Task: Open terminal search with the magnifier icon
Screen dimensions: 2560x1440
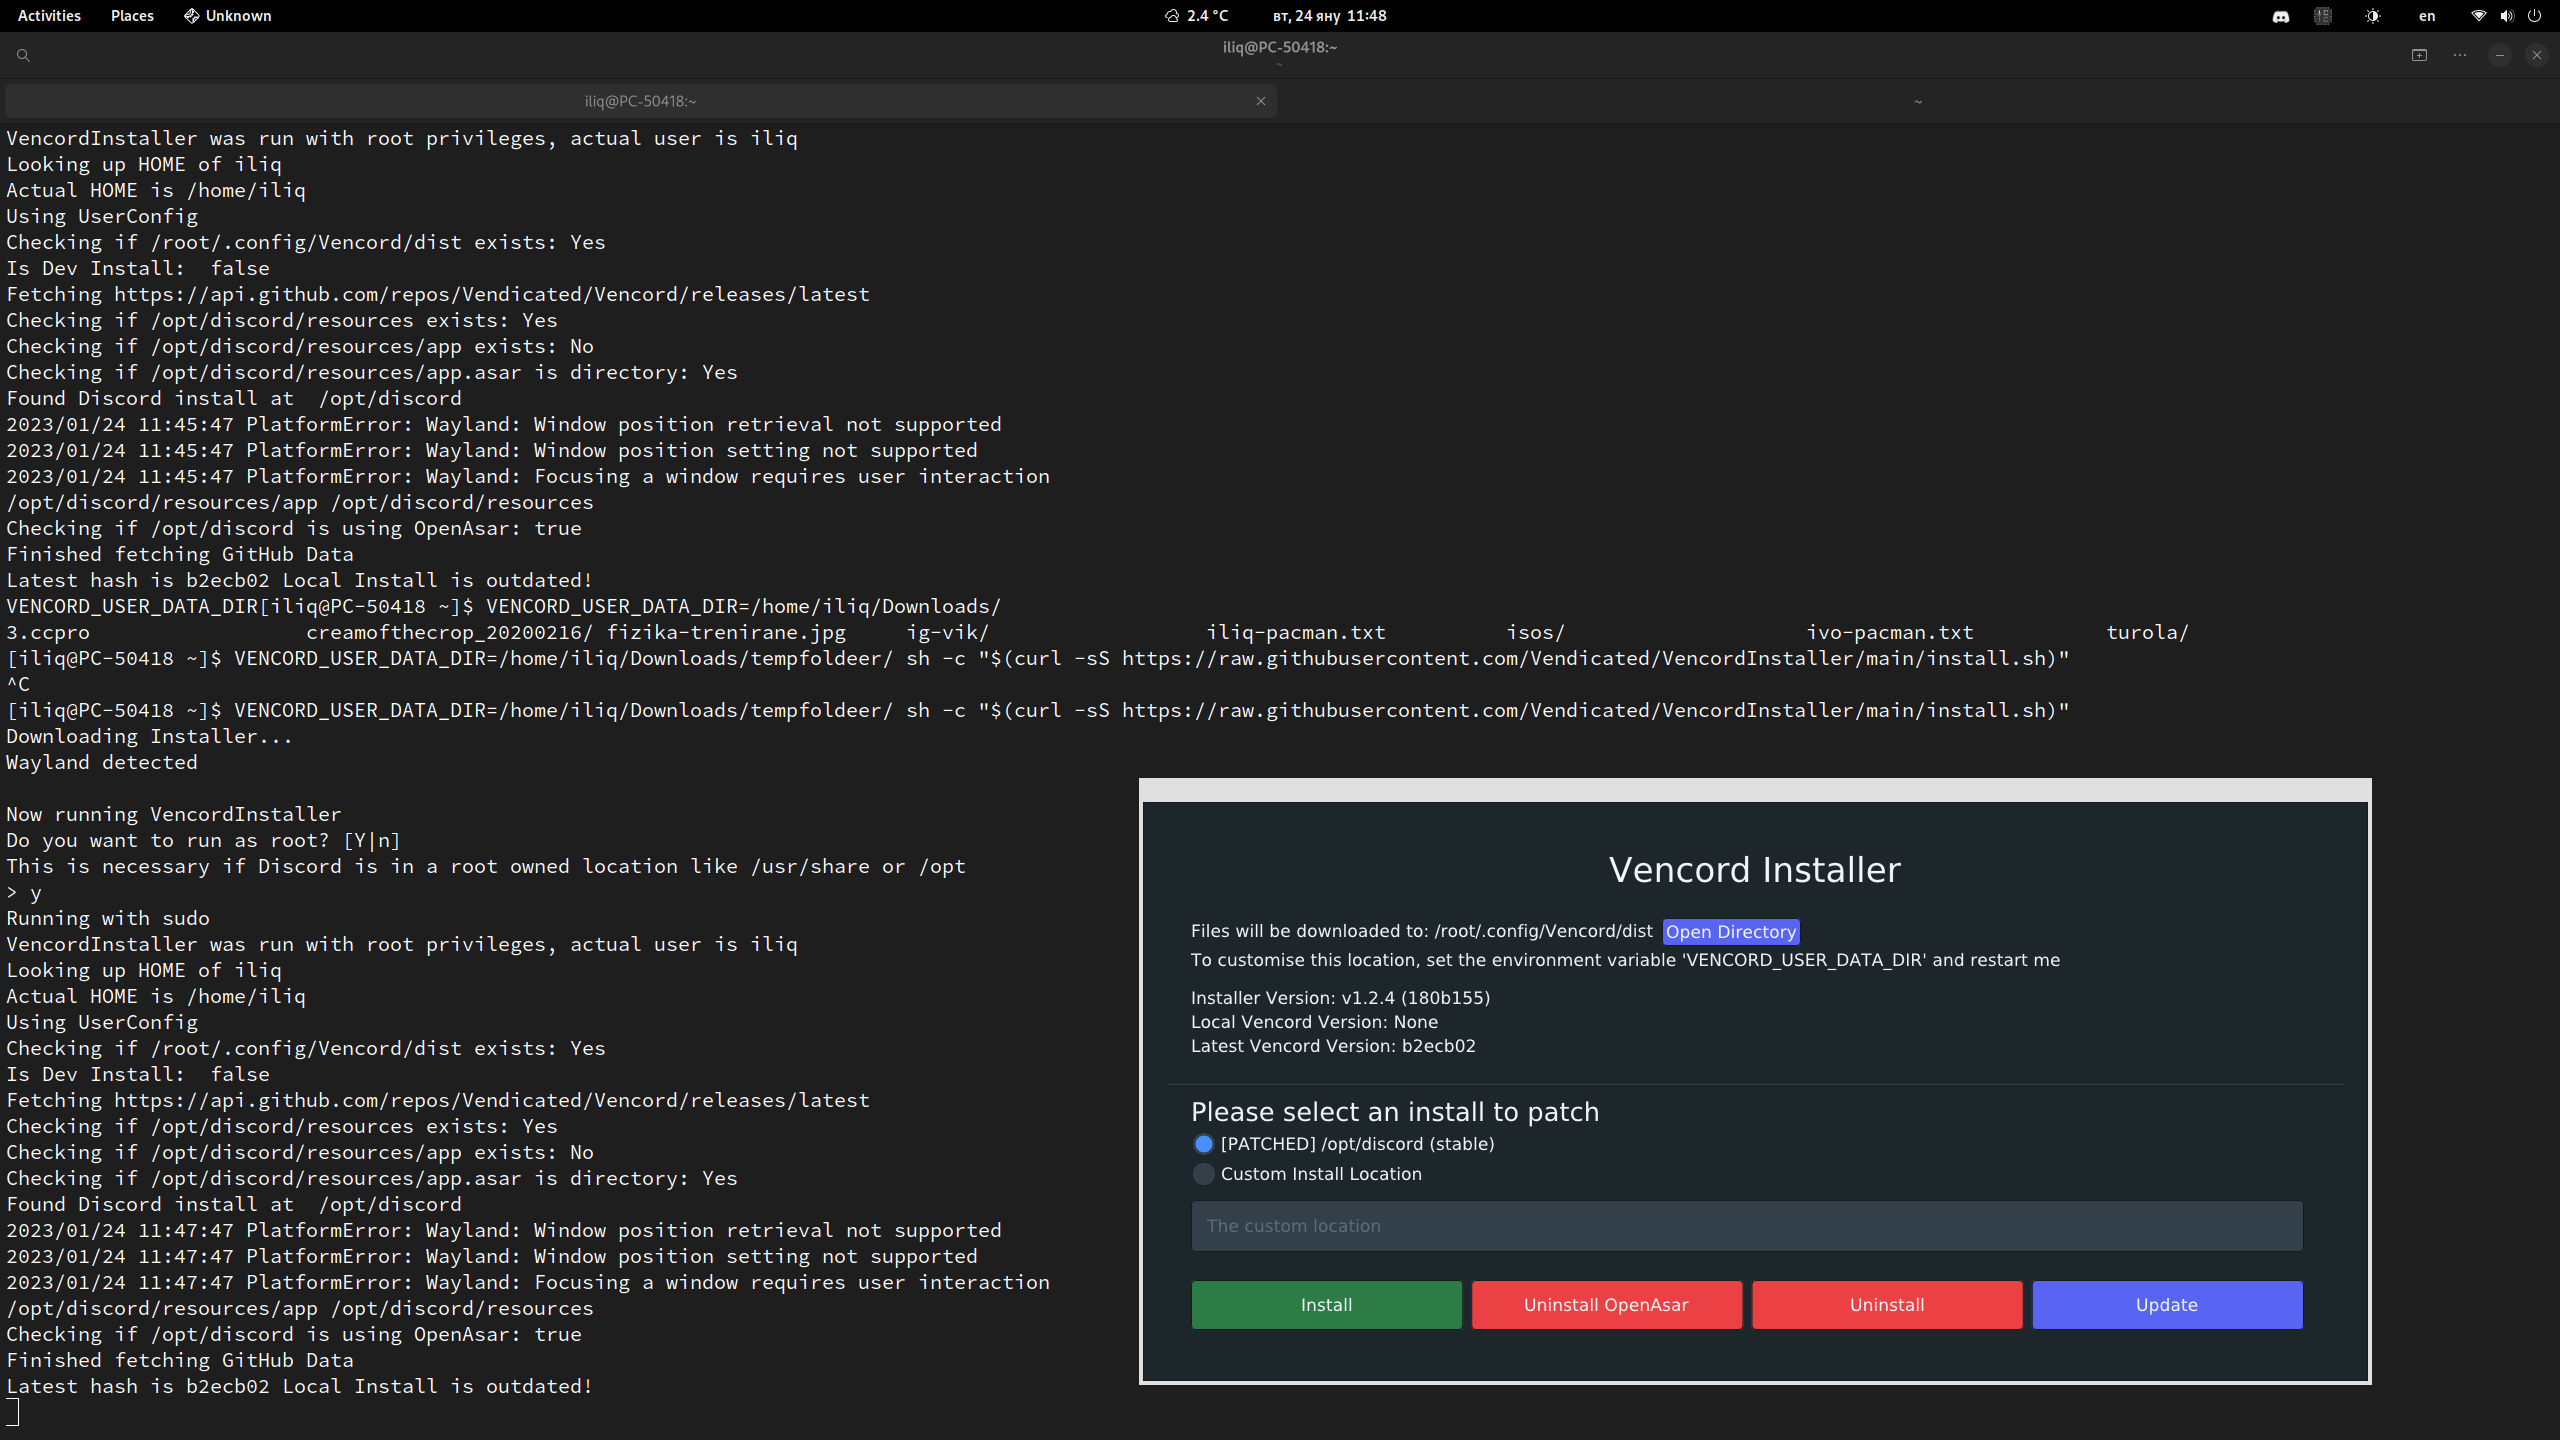Action: [x=24, y=55]
